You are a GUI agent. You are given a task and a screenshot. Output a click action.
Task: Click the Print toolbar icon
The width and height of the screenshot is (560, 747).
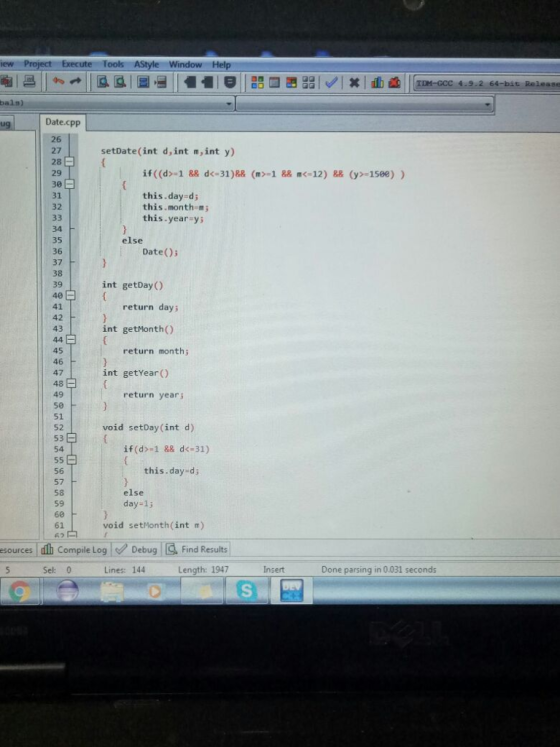pyautogui.click(x=29, y=82)
